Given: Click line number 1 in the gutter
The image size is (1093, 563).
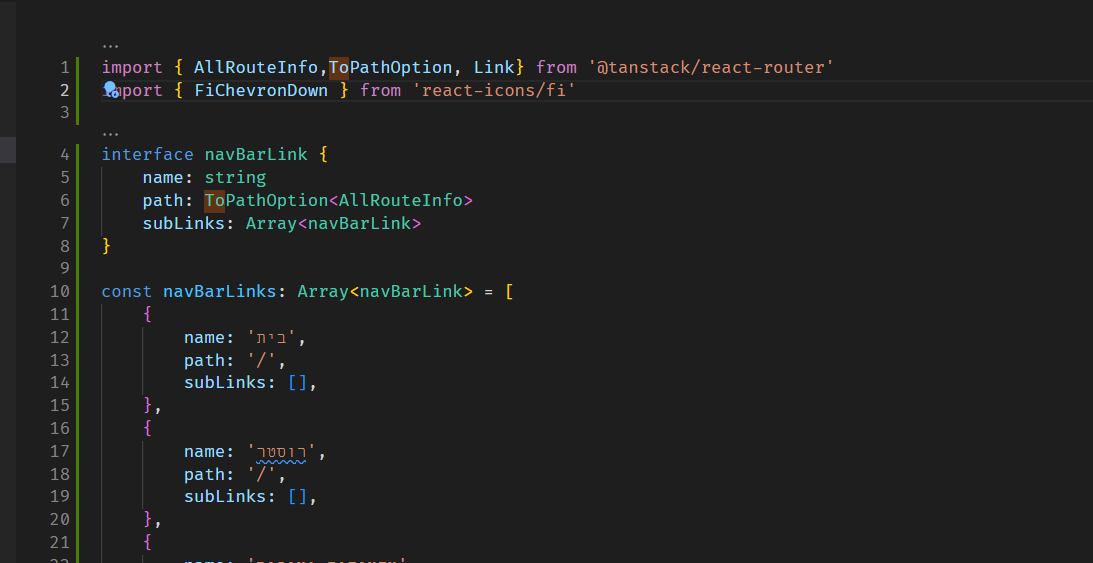Looking at the screenshot, I should click(65, 68).
